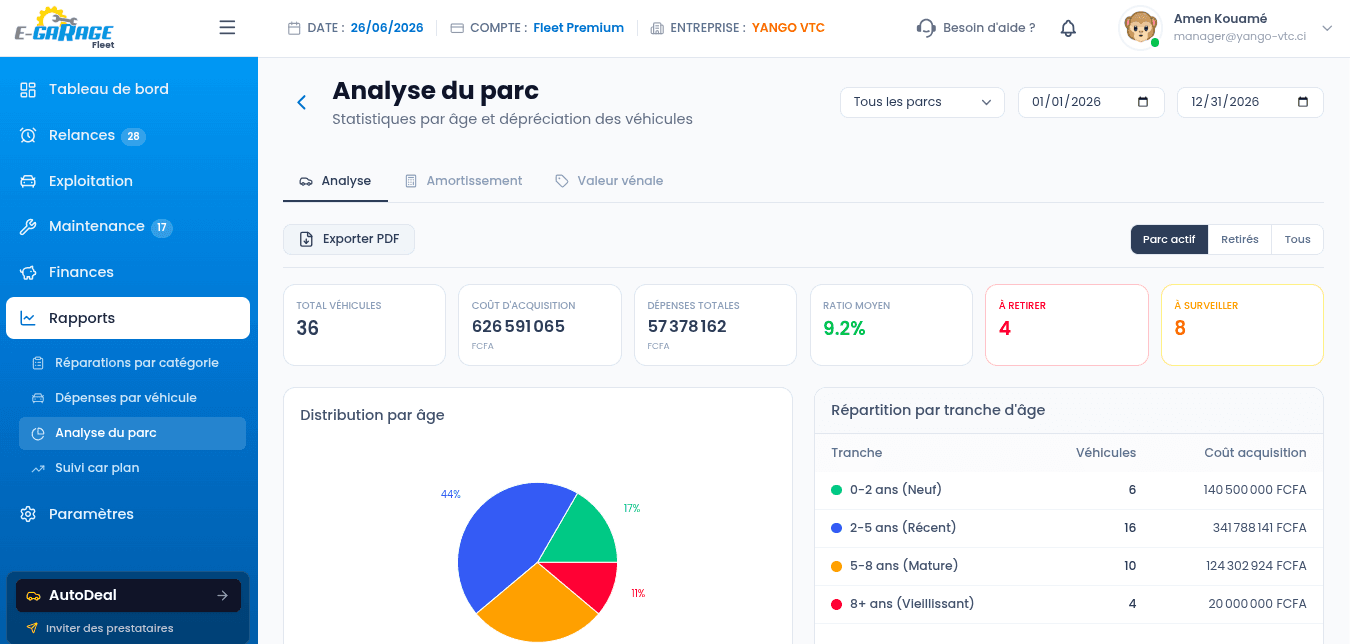This screenshot has width=1350, height=644.
Task: Click the monkey user avatar
Action: pos(1139,28)
